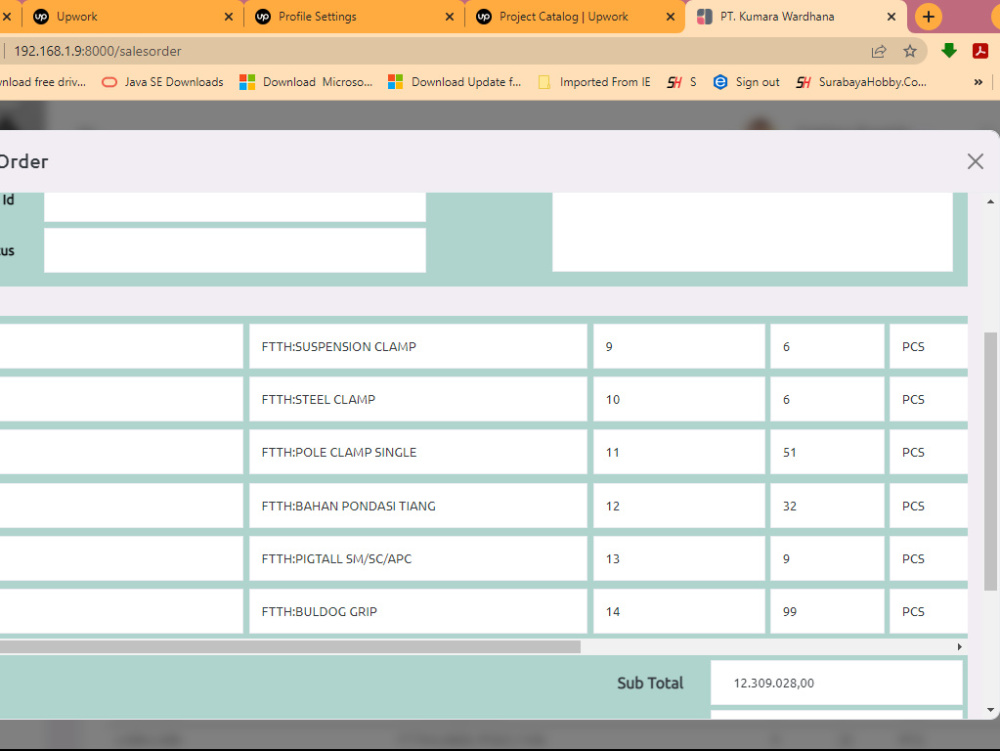Open Download Update f... bookmark
This screenshot has width=1000, height=751.
click(x=455, y=82)
